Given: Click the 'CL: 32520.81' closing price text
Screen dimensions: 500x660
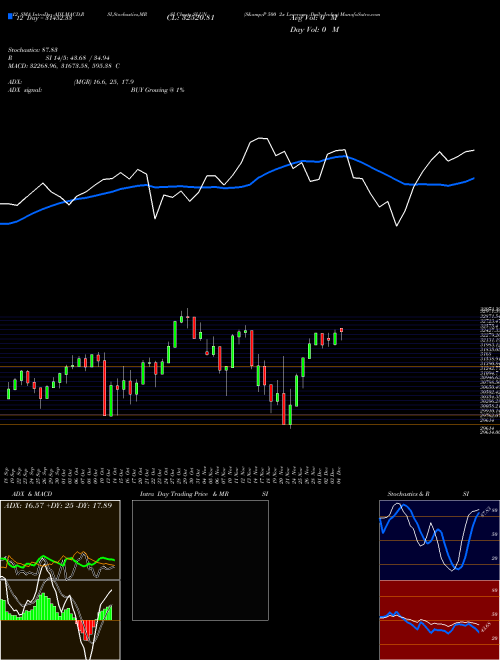Looking at the screenshot, I should 191,19.
